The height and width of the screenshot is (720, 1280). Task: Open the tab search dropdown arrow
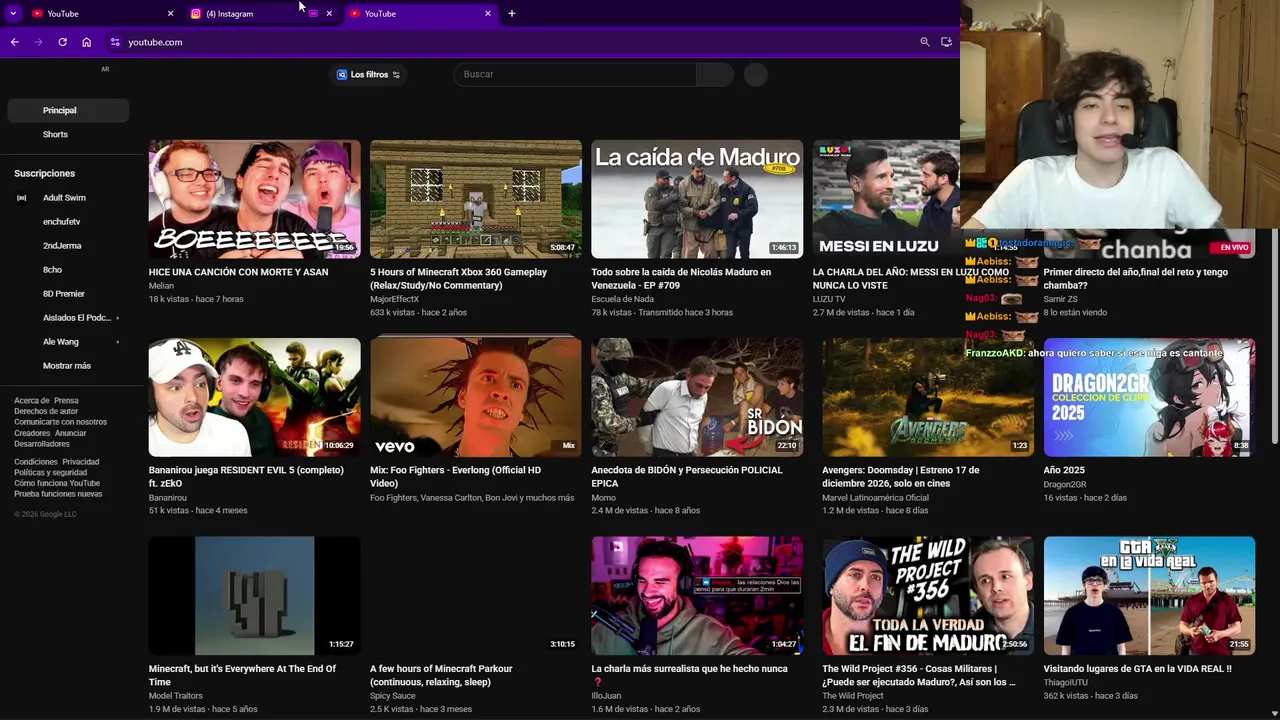(13, 13)
